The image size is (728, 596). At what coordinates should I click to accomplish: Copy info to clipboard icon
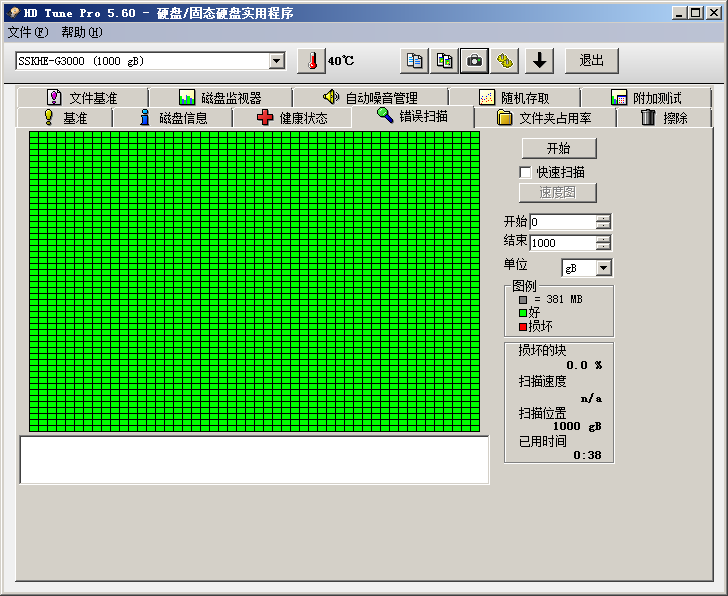click(414, 61)
